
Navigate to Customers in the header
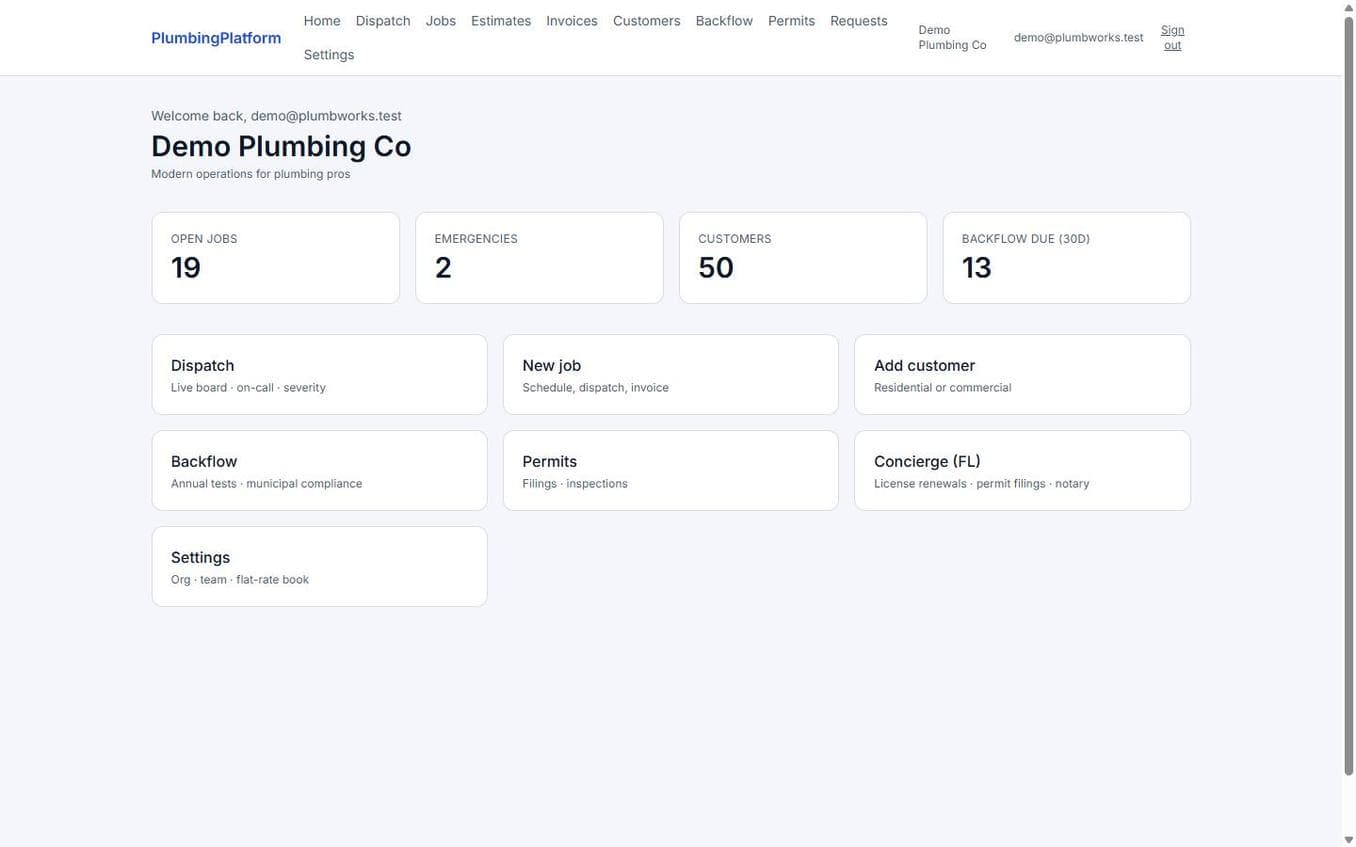click(x=647, y=21)
